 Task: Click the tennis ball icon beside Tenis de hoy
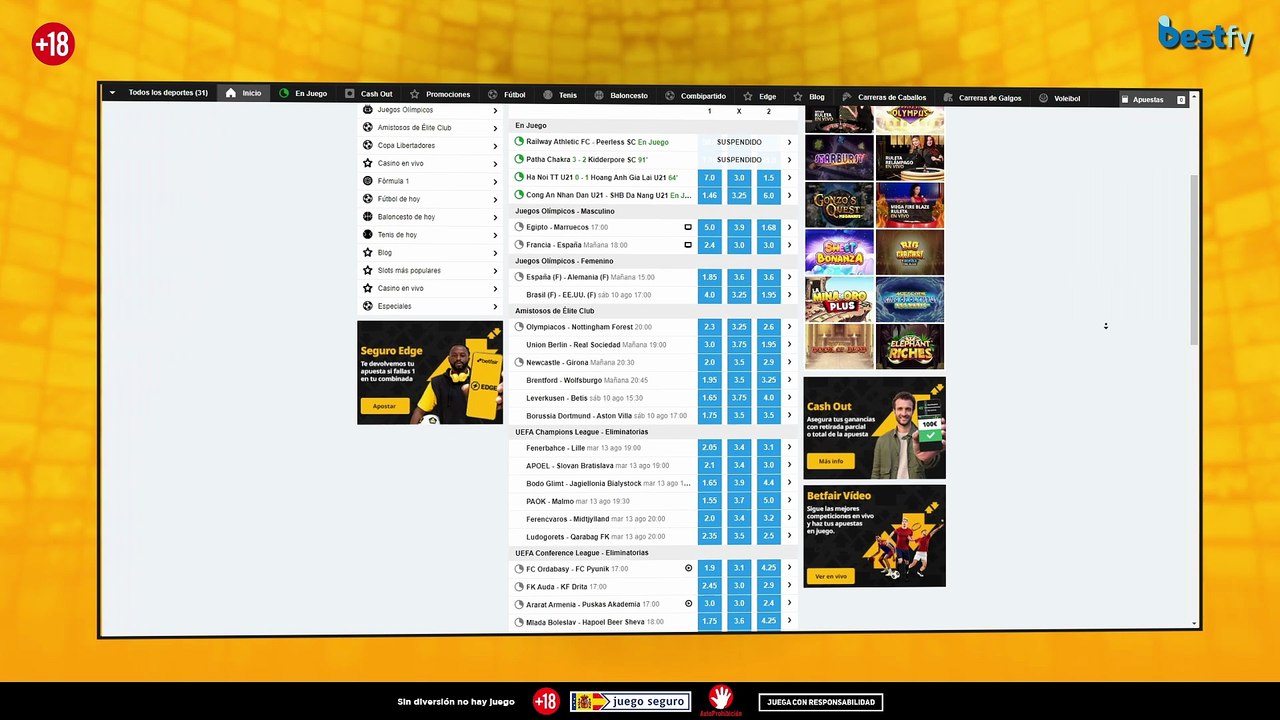pos(368,235)
